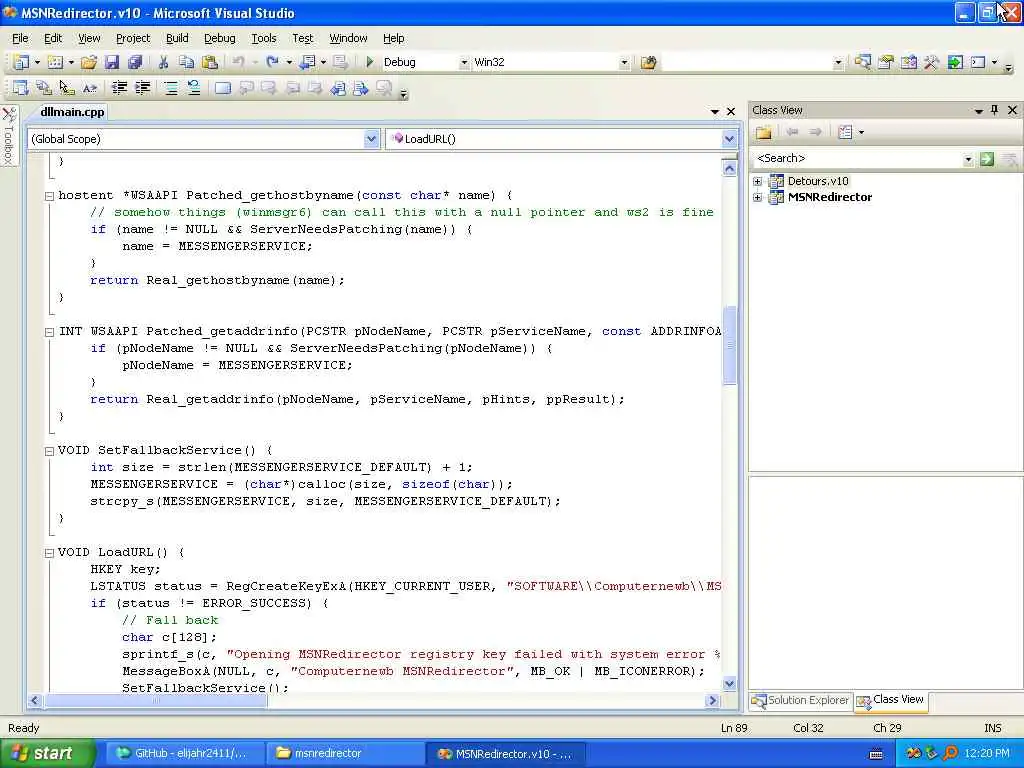
Task: Open the Start Page toolbar icon
Action: (x=955, y=62)
